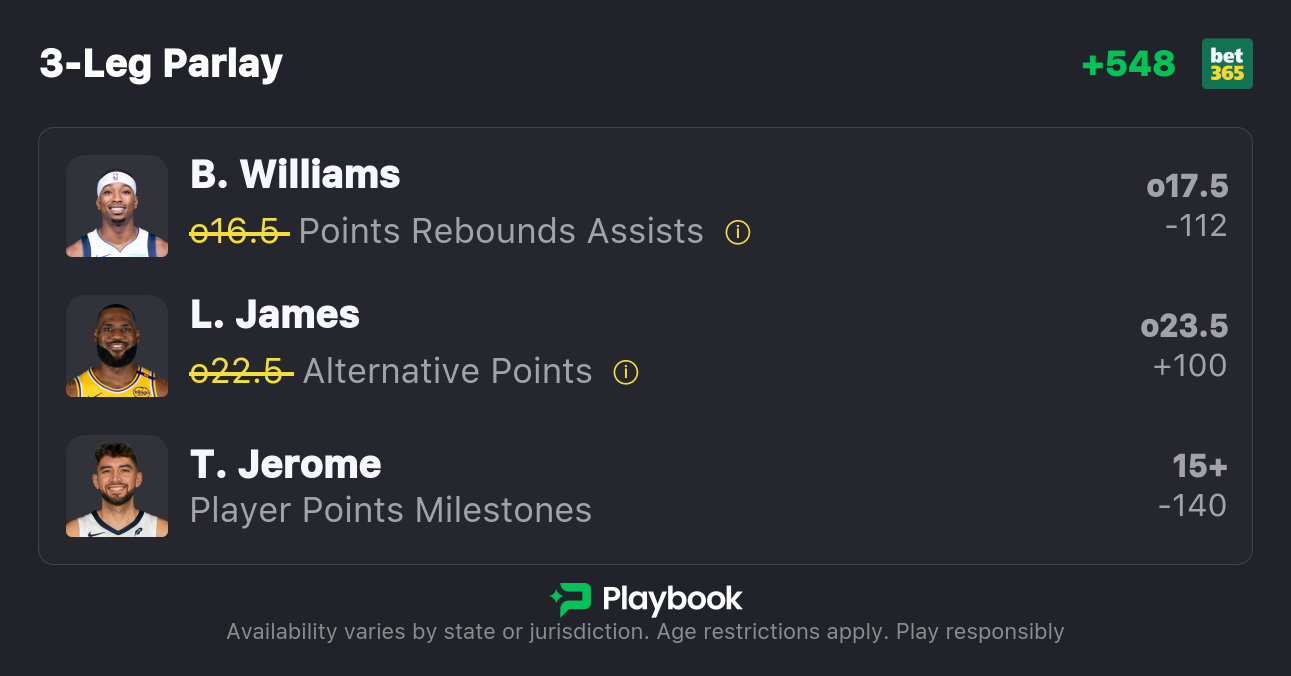The height and width of the screenshot is (676, 1291).
Task: Click the o17.5 updated line
Action: pyautogui.click(x=1187, y=187)
